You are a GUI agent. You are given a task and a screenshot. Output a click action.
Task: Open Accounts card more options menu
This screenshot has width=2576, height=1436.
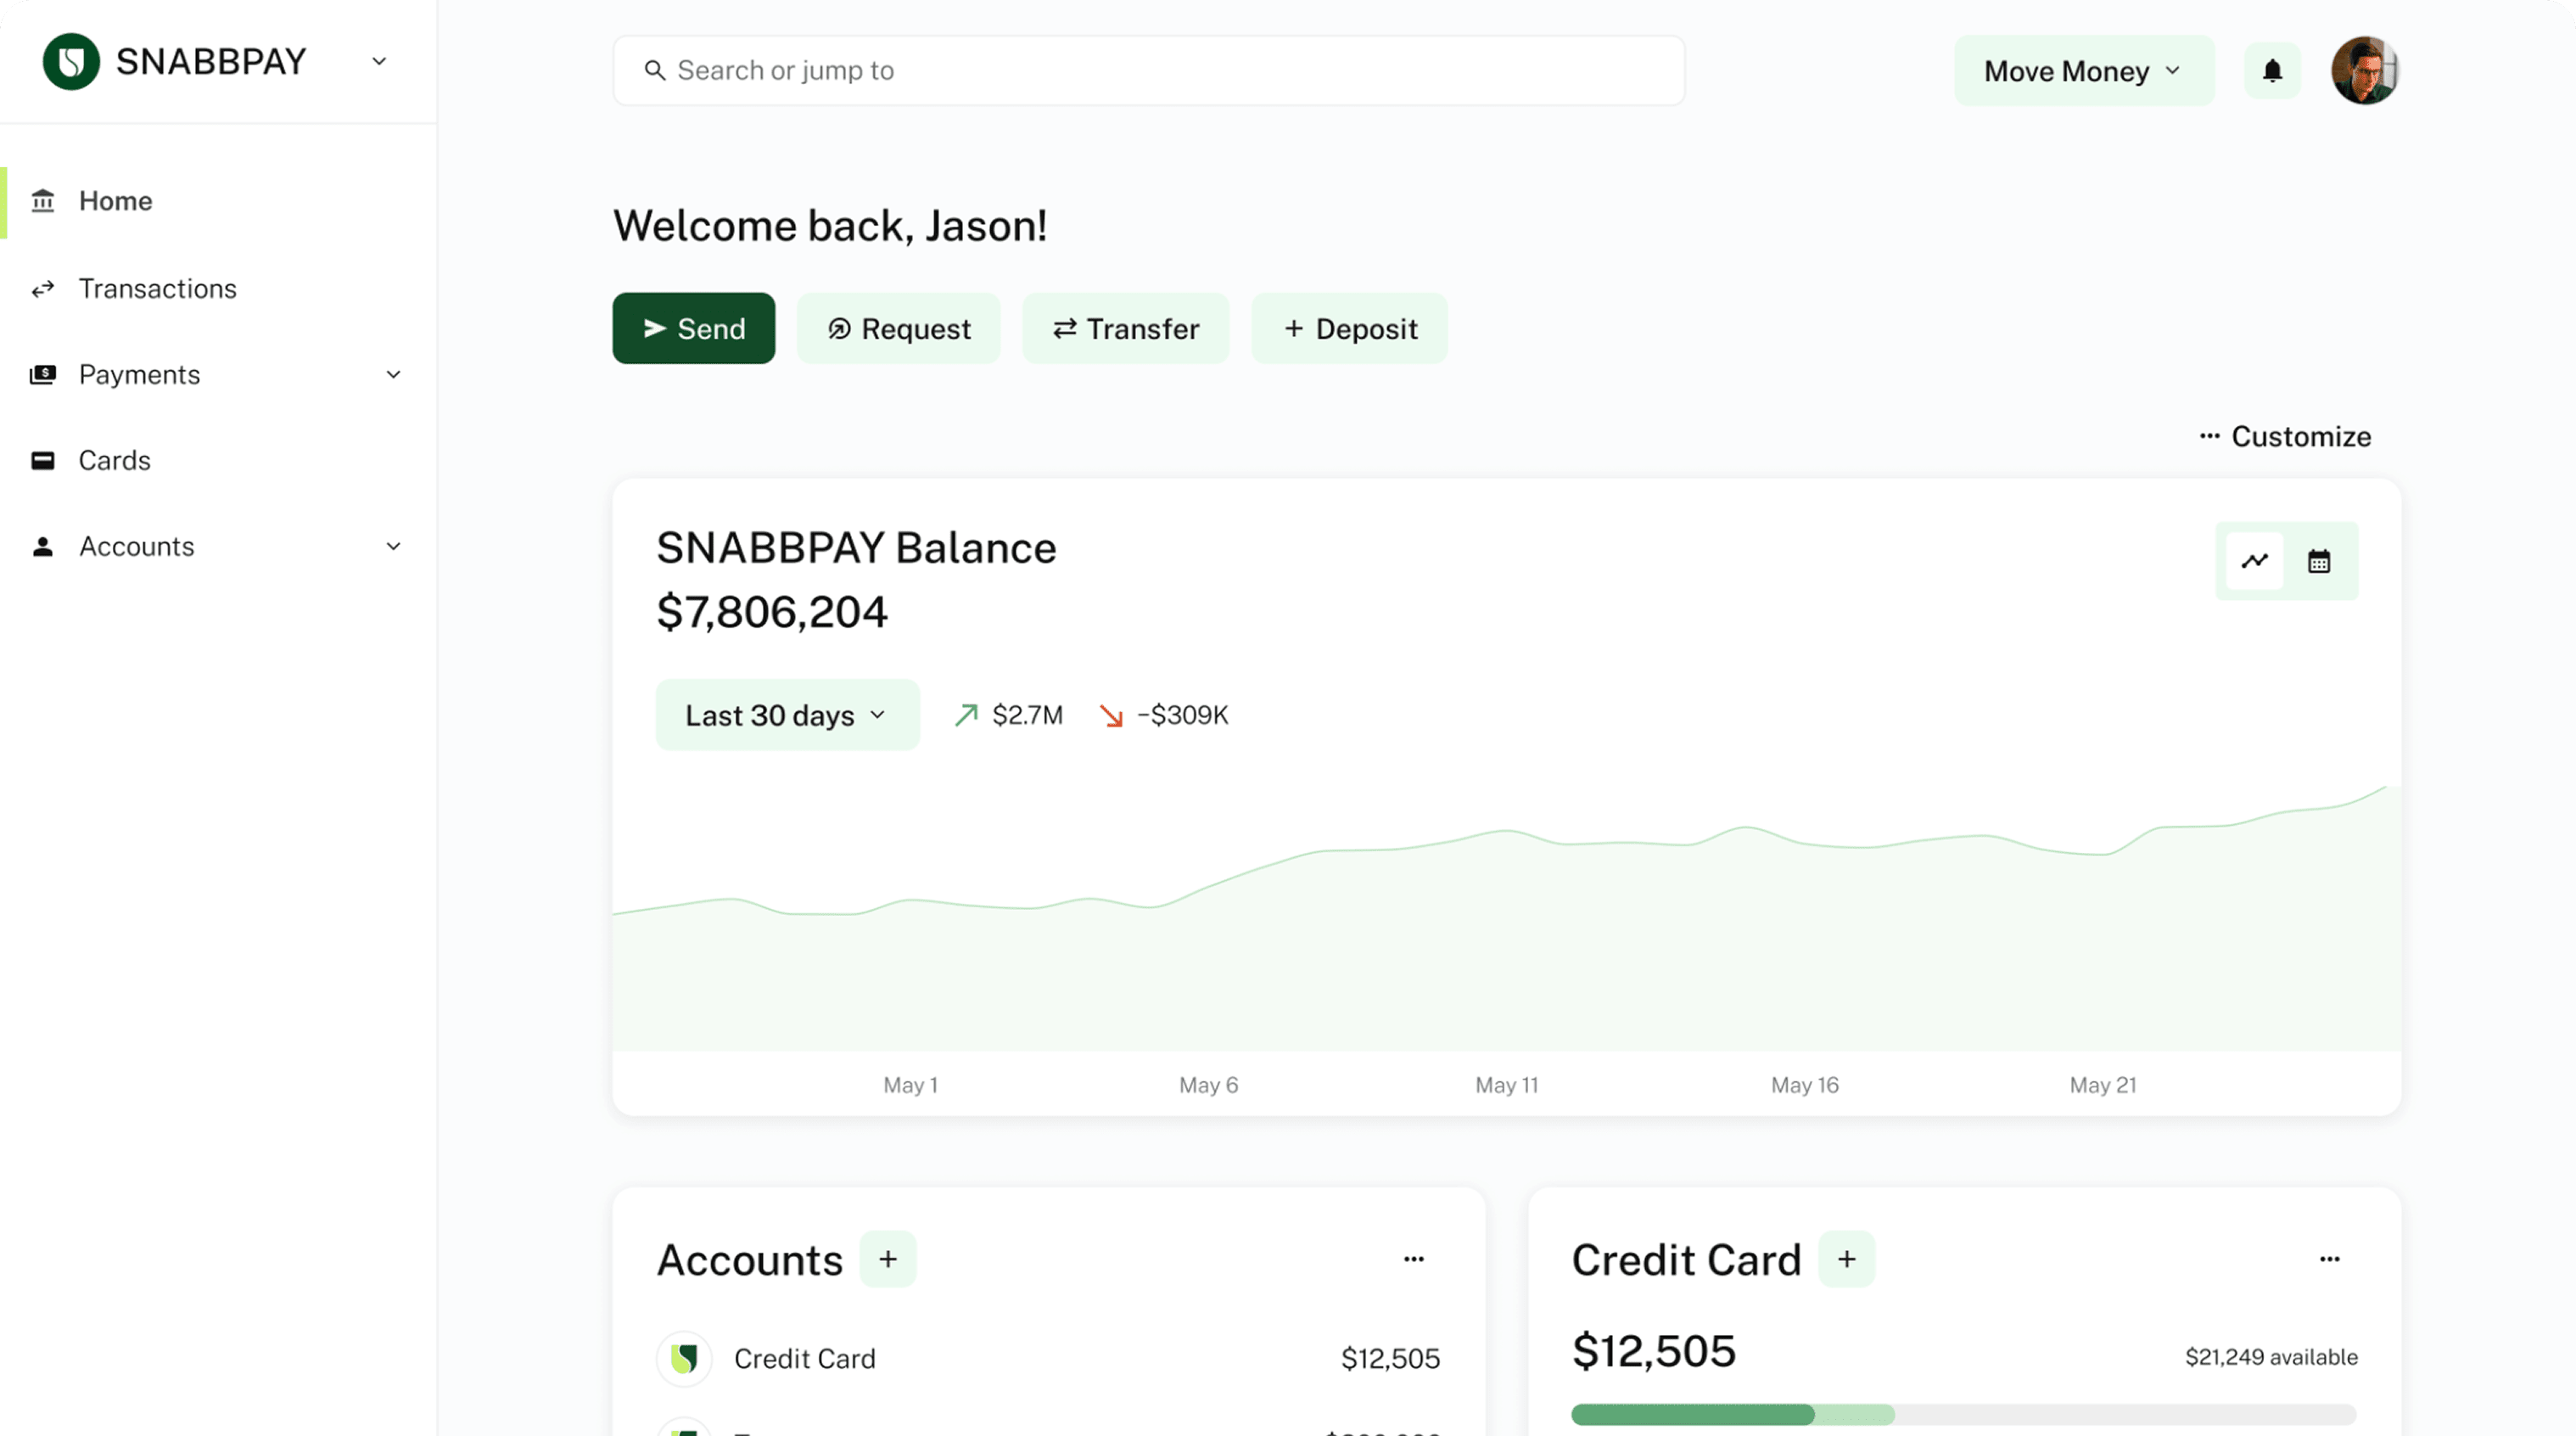pyautogui.click(x=1413, y=1259)
